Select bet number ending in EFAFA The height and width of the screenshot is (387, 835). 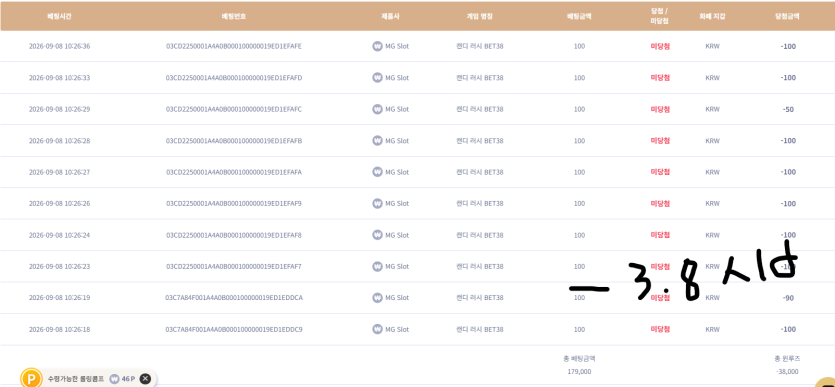click(x=234, y=172)
